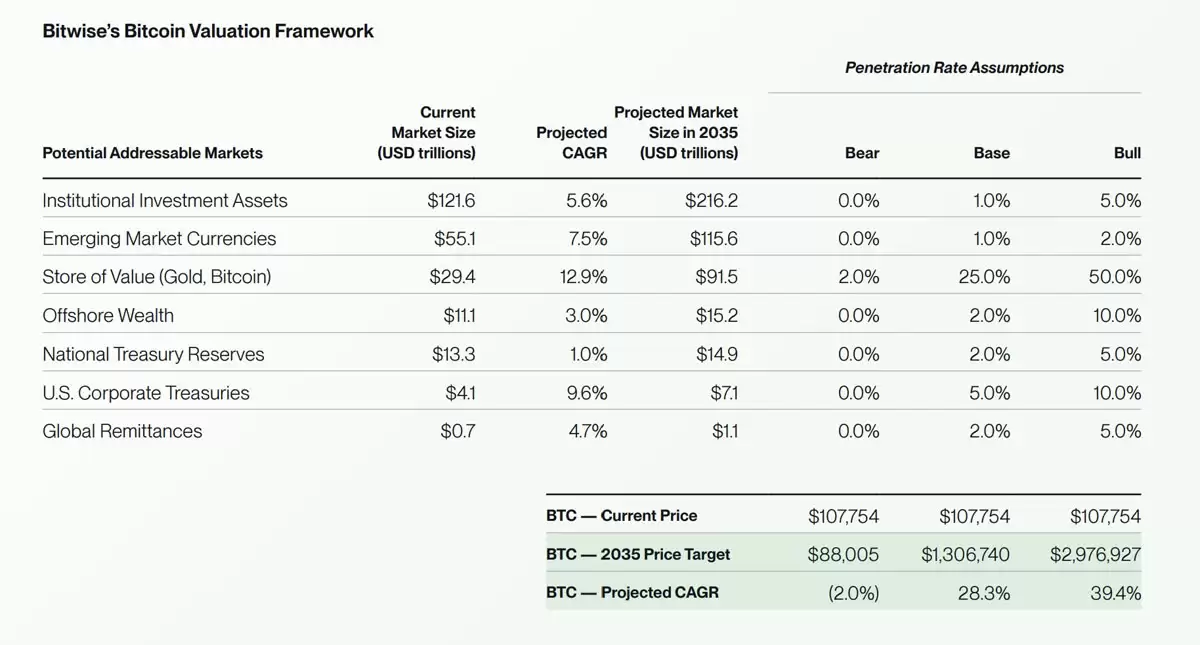This screenshot has height=645, width=1200.
Task: Select the Institutional Investment Assets row label
Action: pyautogui.click(x=165, y=201)
